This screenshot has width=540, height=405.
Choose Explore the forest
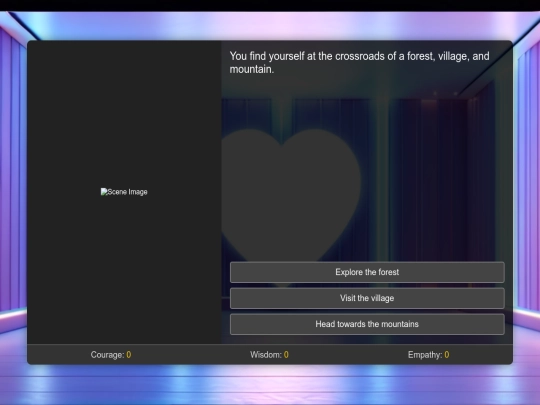367,272
